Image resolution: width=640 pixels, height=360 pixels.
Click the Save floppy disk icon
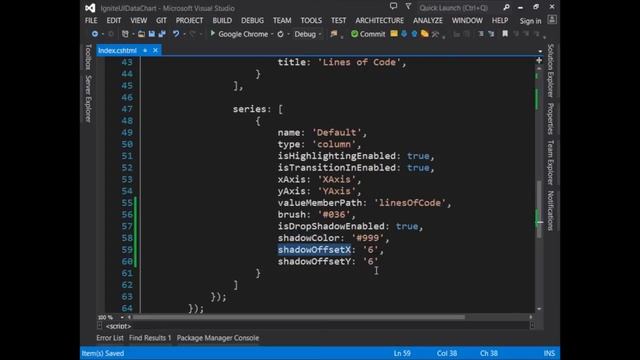(152, 34)
